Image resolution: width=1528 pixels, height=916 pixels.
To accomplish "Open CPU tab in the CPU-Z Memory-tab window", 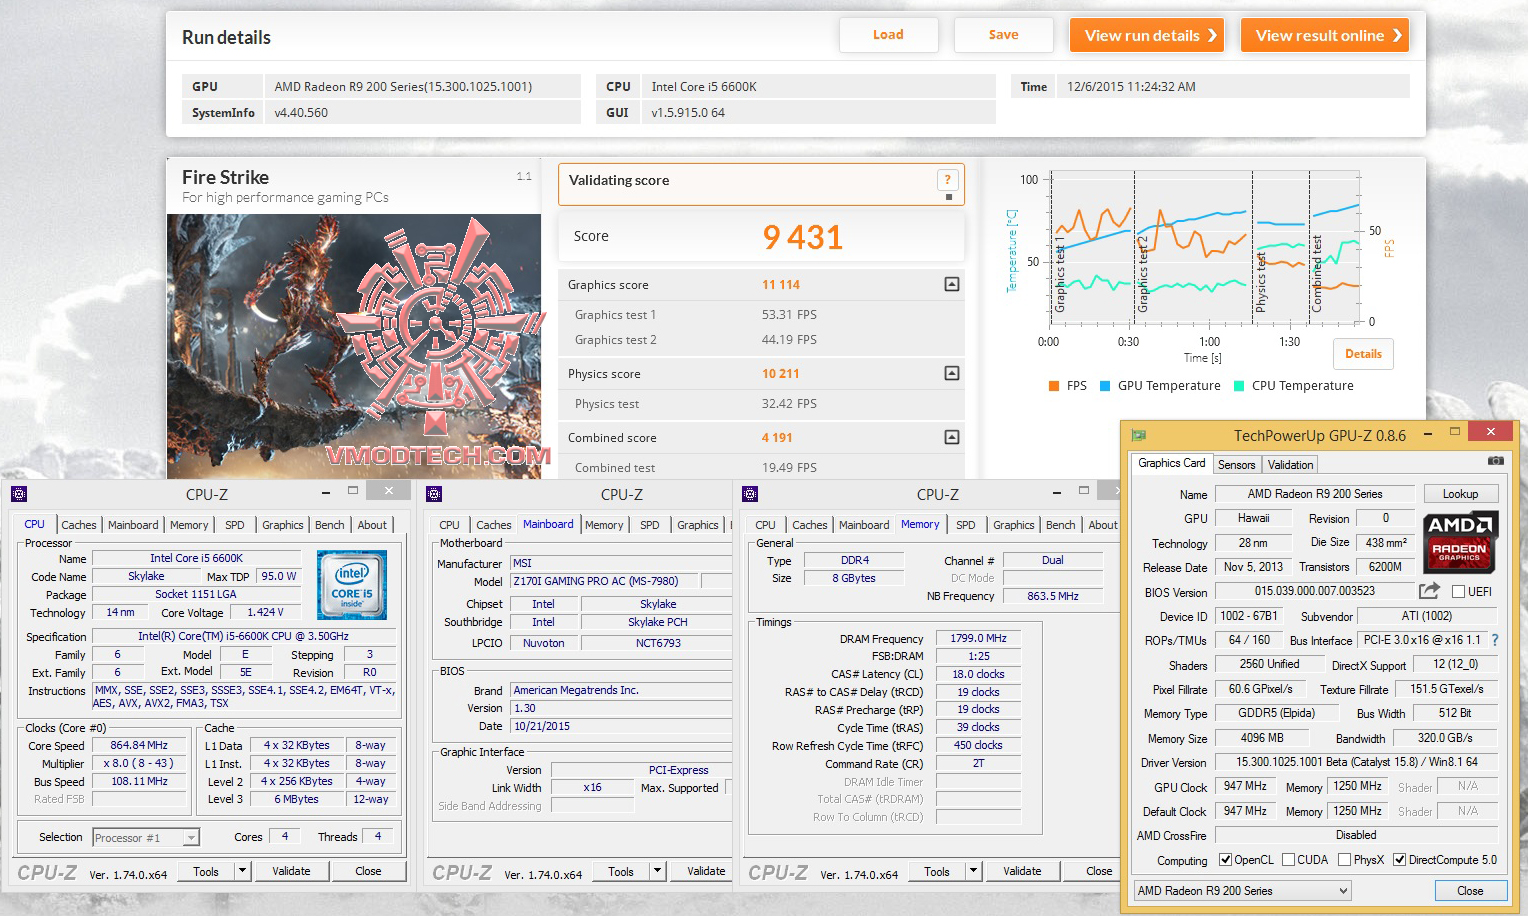I will (x=765, y=525).
